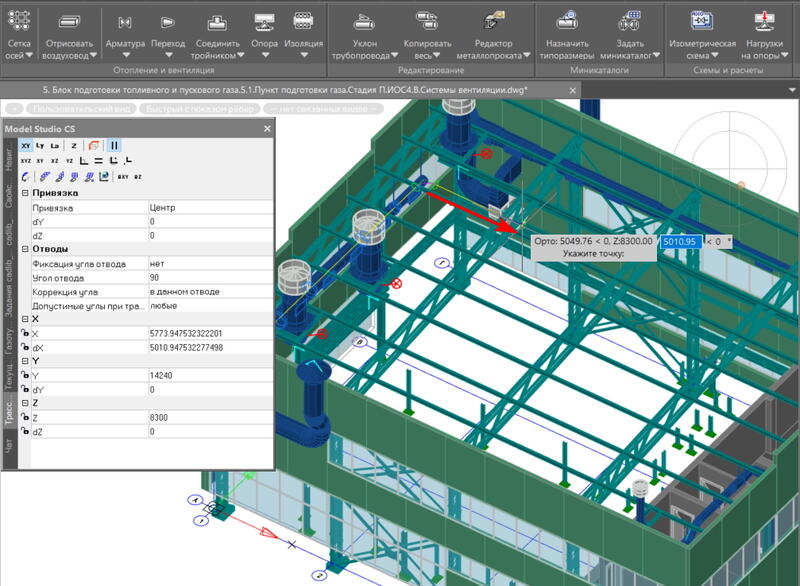The height and width of the screenshot is (586, 800).
Task: Open Уклон трубопровода dropdown arrow
Action: click(394, 55)
